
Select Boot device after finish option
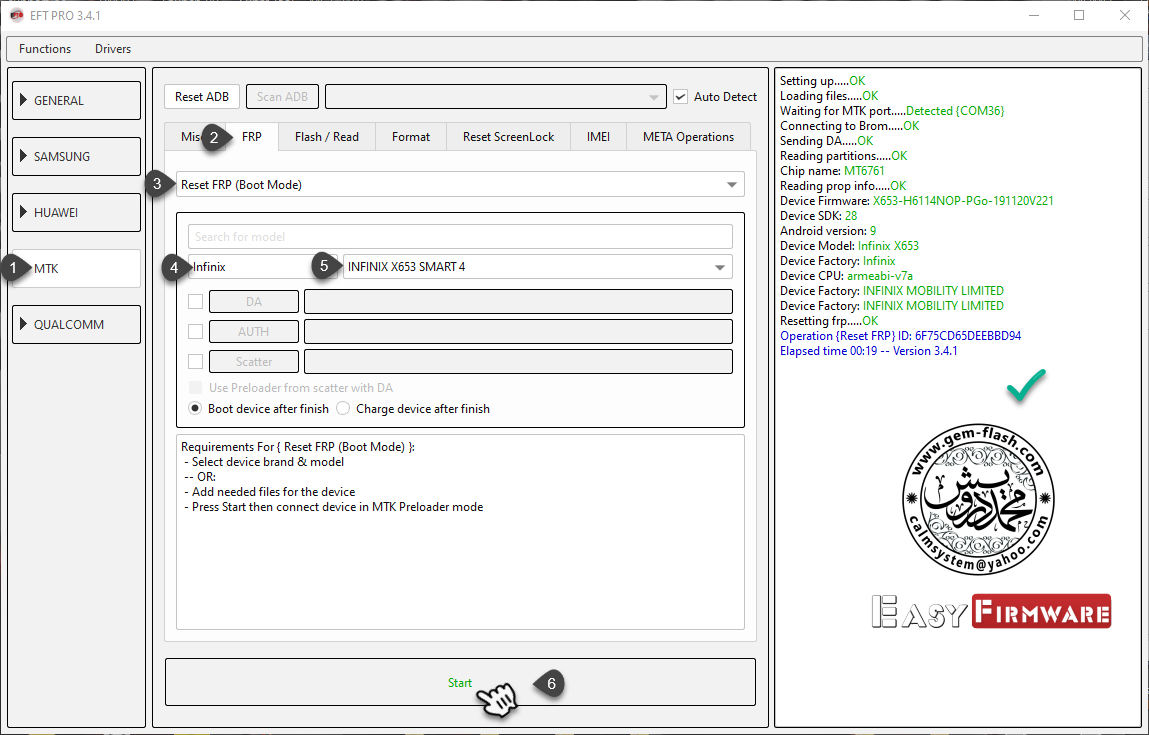(195, 409)
